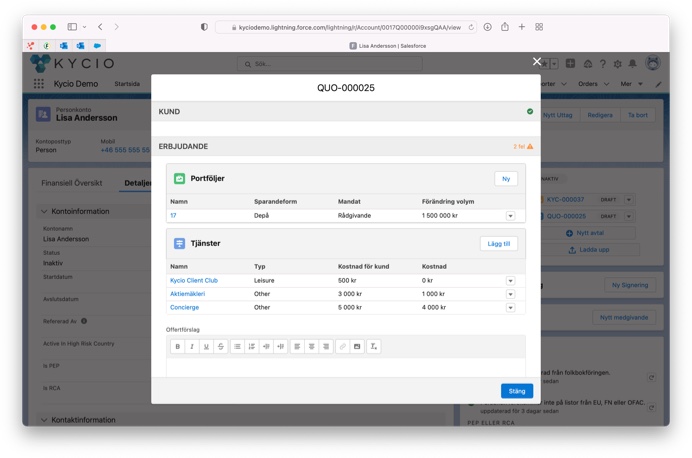Screen dimensions: 692x458
Task: Click Redigera button on account
Action: click(x=600, y=115)
